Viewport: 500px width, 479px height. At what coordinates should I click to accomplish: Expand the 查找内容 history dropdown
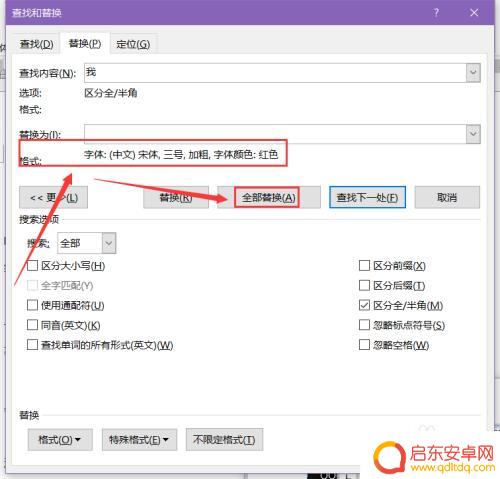pyautogui.click(x=473, y=73)
